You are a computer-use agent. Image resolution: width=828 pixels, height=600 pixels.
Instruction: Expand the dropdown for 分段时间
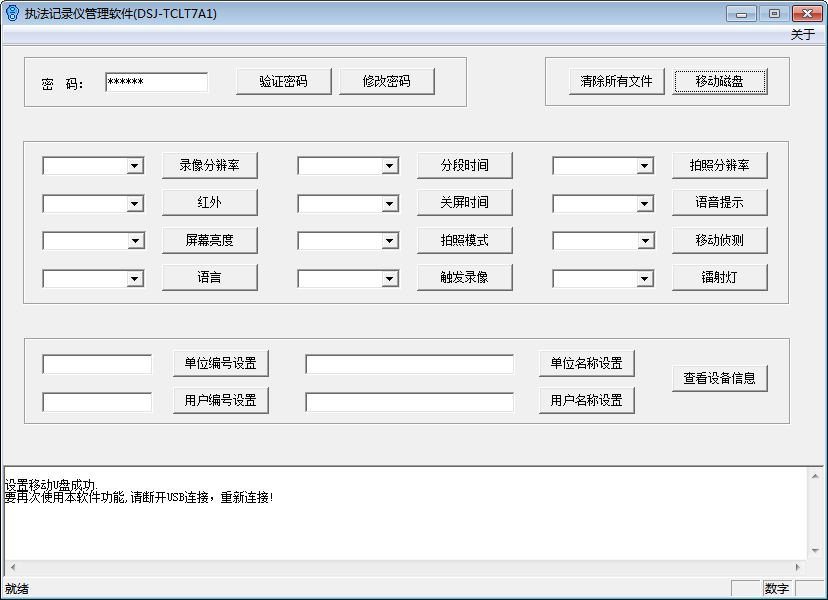390,166
